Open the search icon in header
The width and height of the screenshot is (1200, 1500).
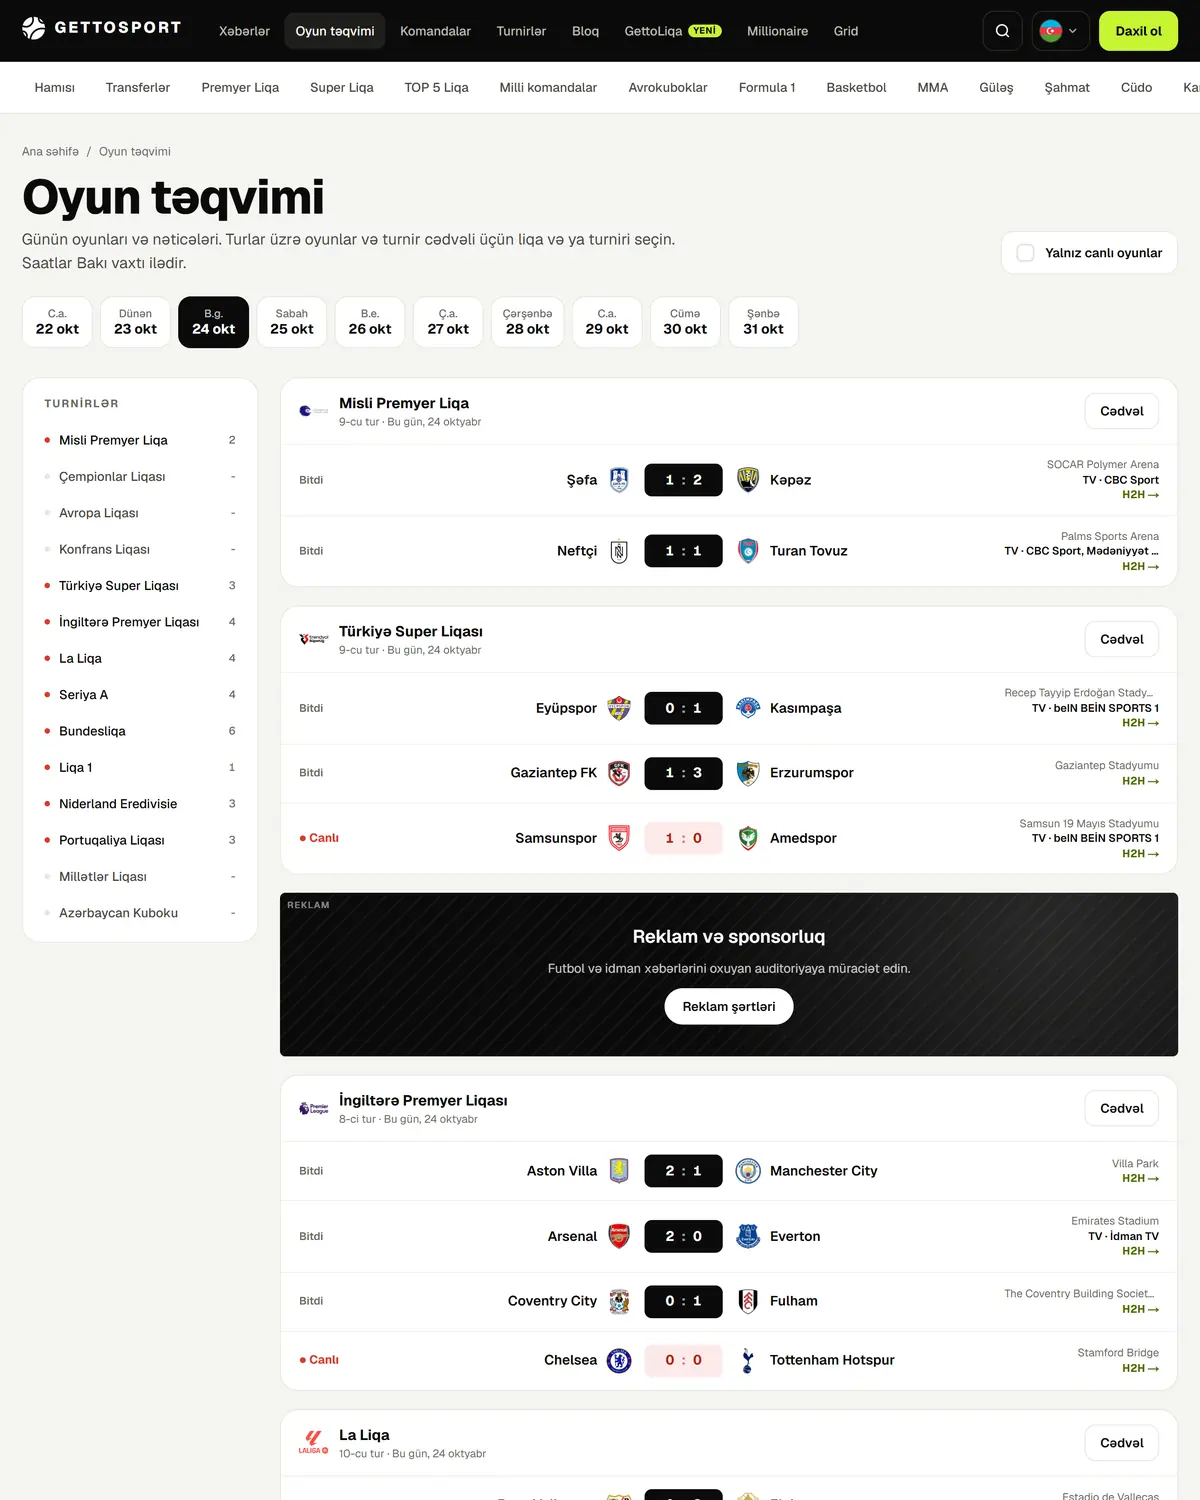click(1002, 31)
